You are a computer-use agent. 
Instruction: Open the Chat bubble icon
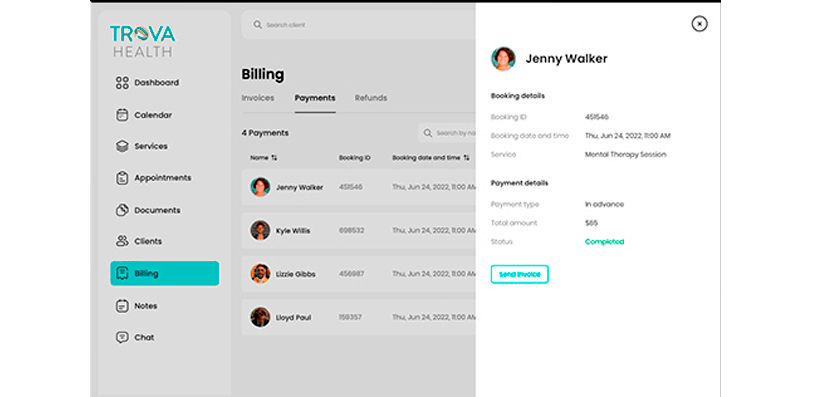pos(122,337)
